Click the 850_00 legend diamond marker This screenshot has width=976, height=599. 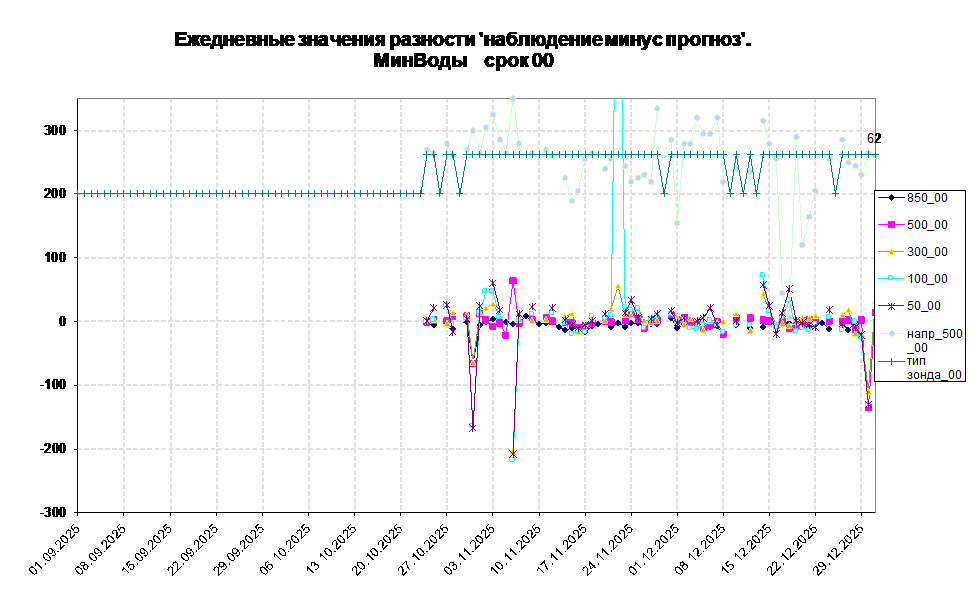coord(890,198)
